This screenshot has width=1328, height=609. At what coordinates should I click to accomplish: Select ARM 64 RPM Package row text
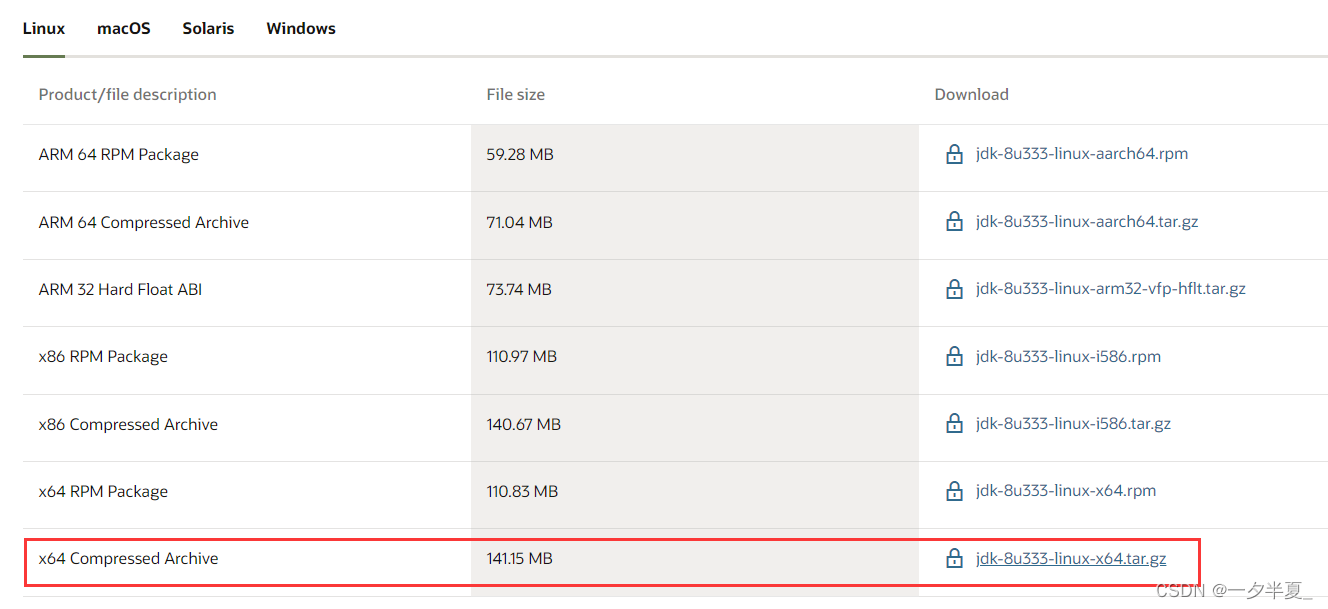[x=119, y=154]
